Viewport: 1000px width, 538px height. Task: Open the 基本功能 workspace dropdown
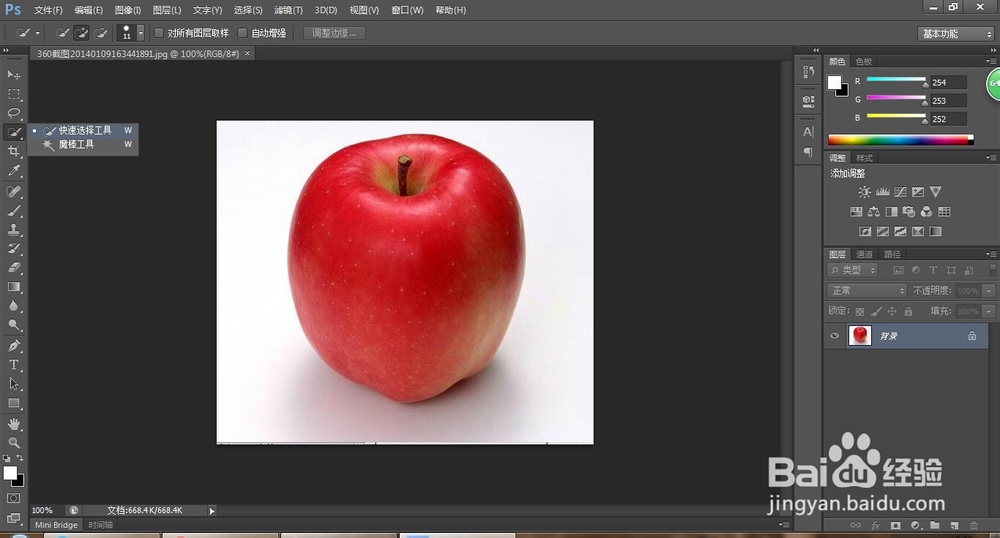(x=955, y=34)
